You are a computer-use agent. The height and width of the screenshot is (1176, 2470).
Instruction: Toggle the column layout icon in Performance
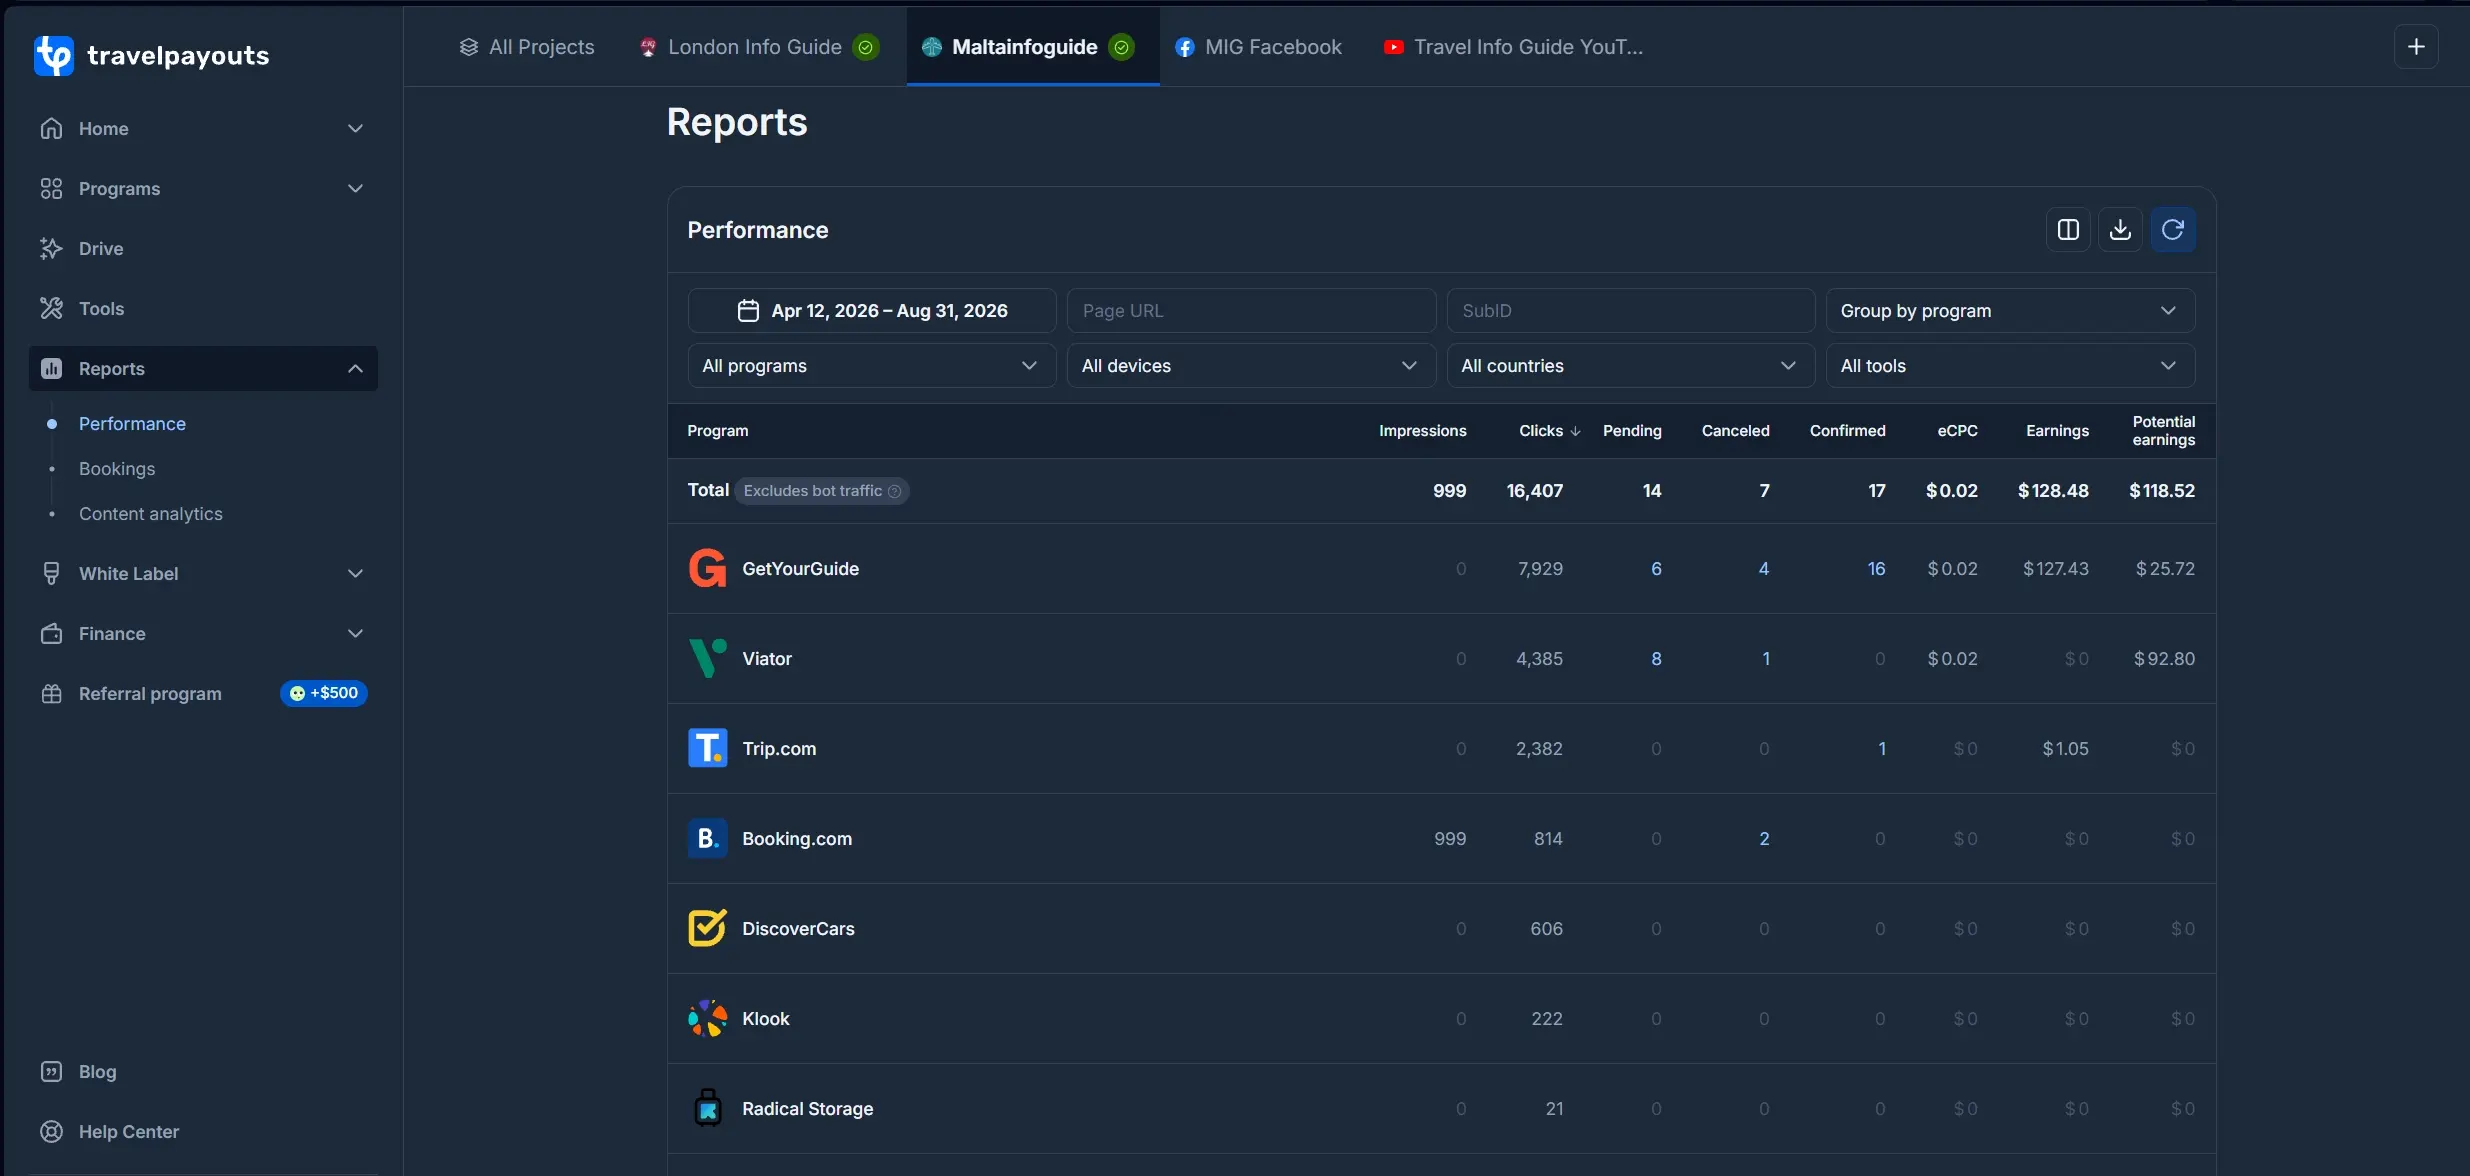pos(2068,230)
